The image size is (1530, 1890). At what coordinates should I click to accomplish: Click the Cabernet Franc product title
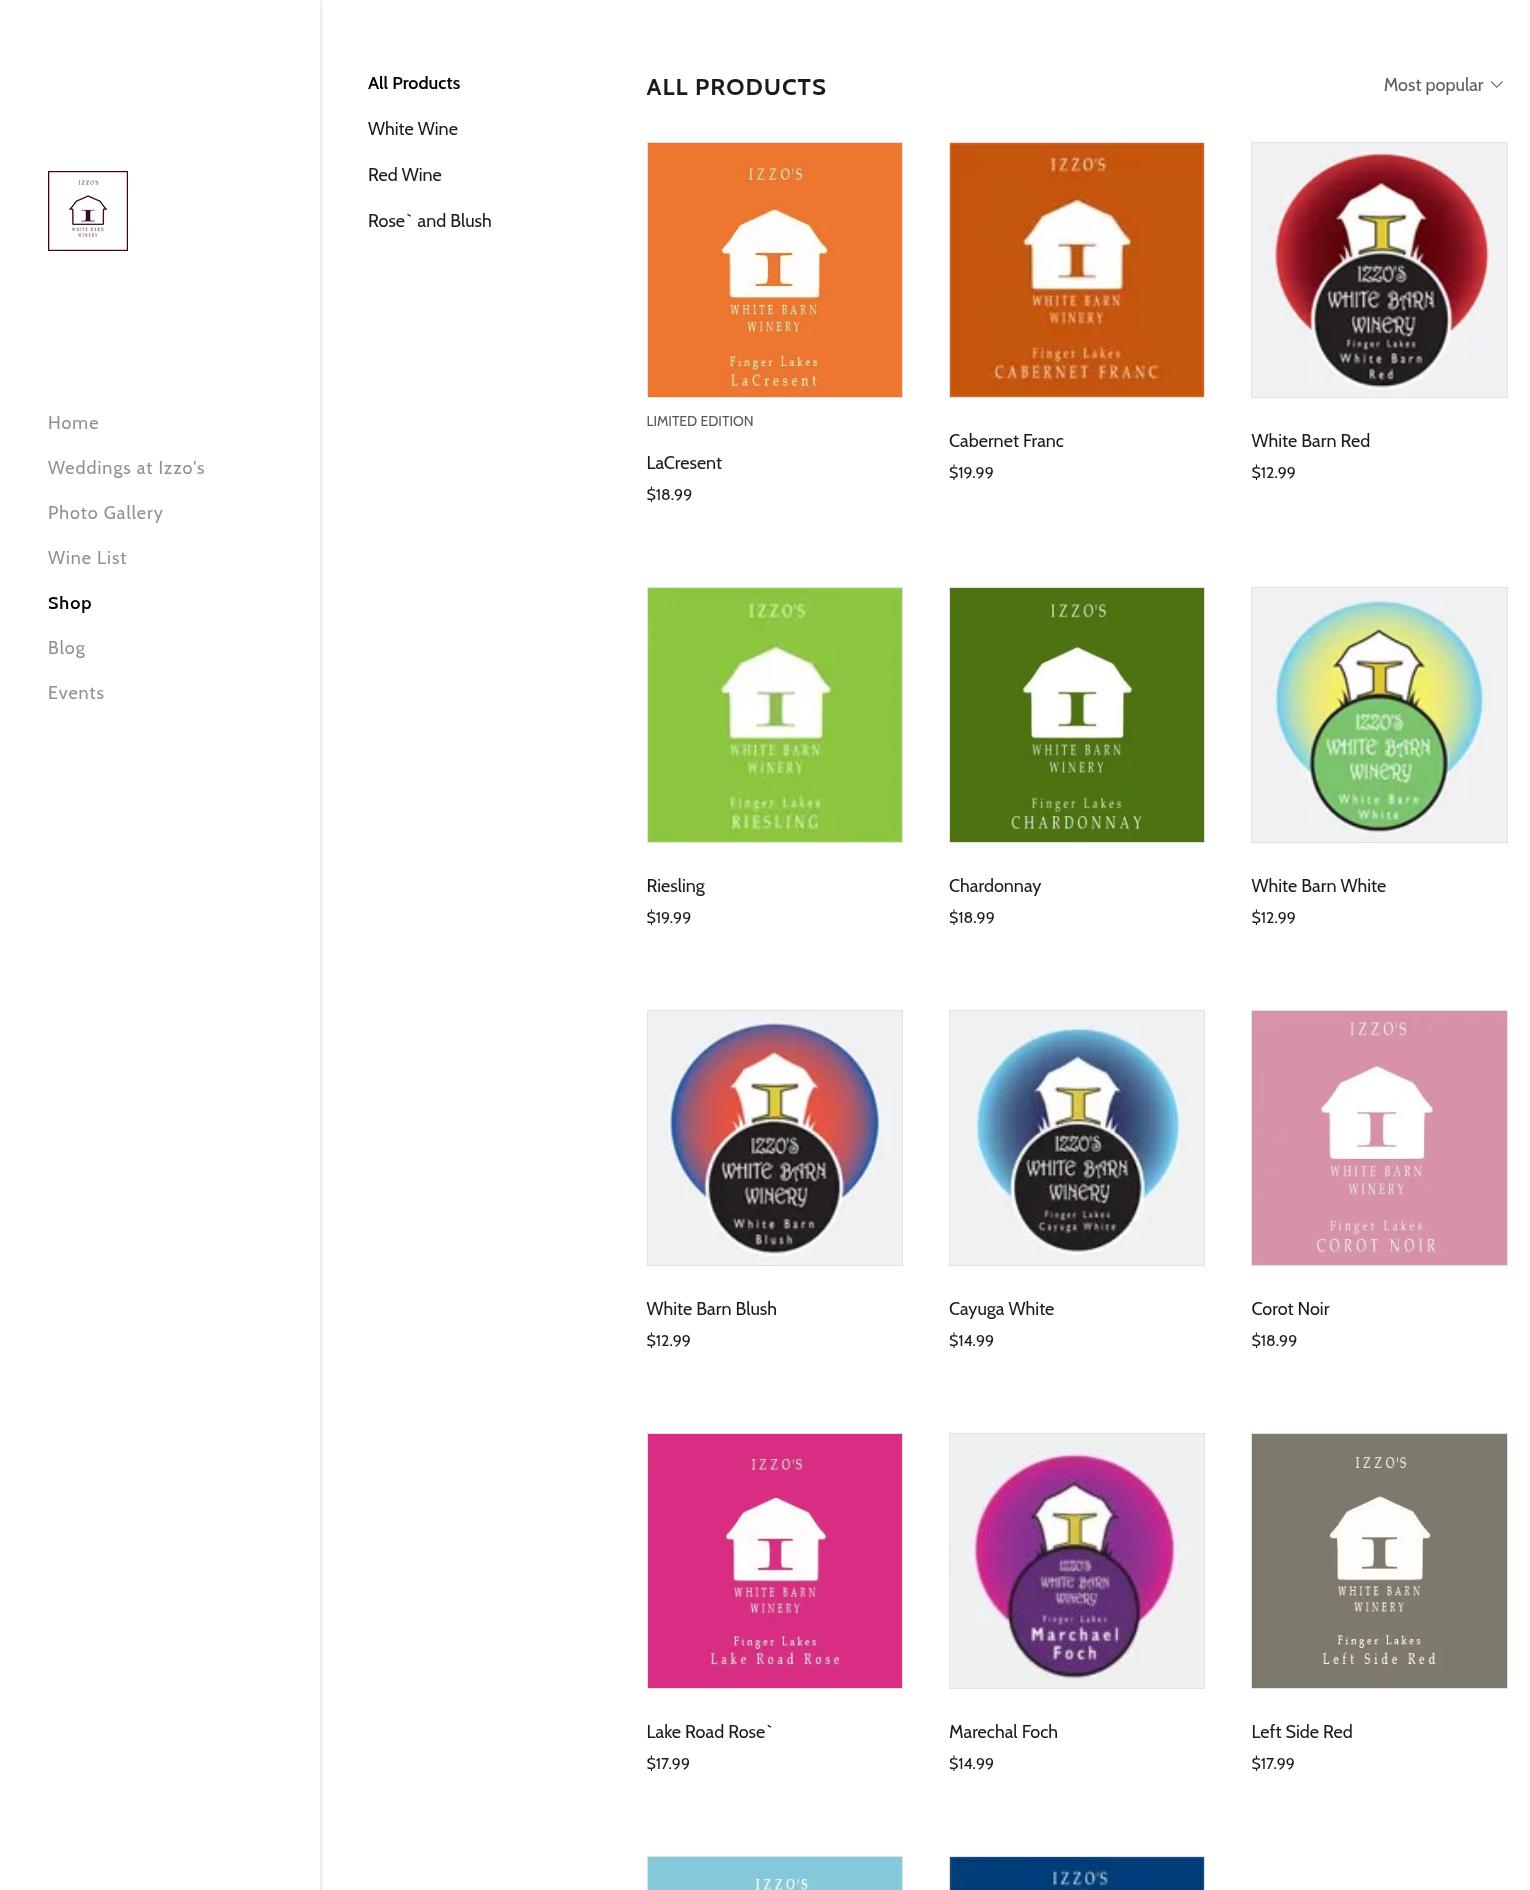coord(1006,441)
